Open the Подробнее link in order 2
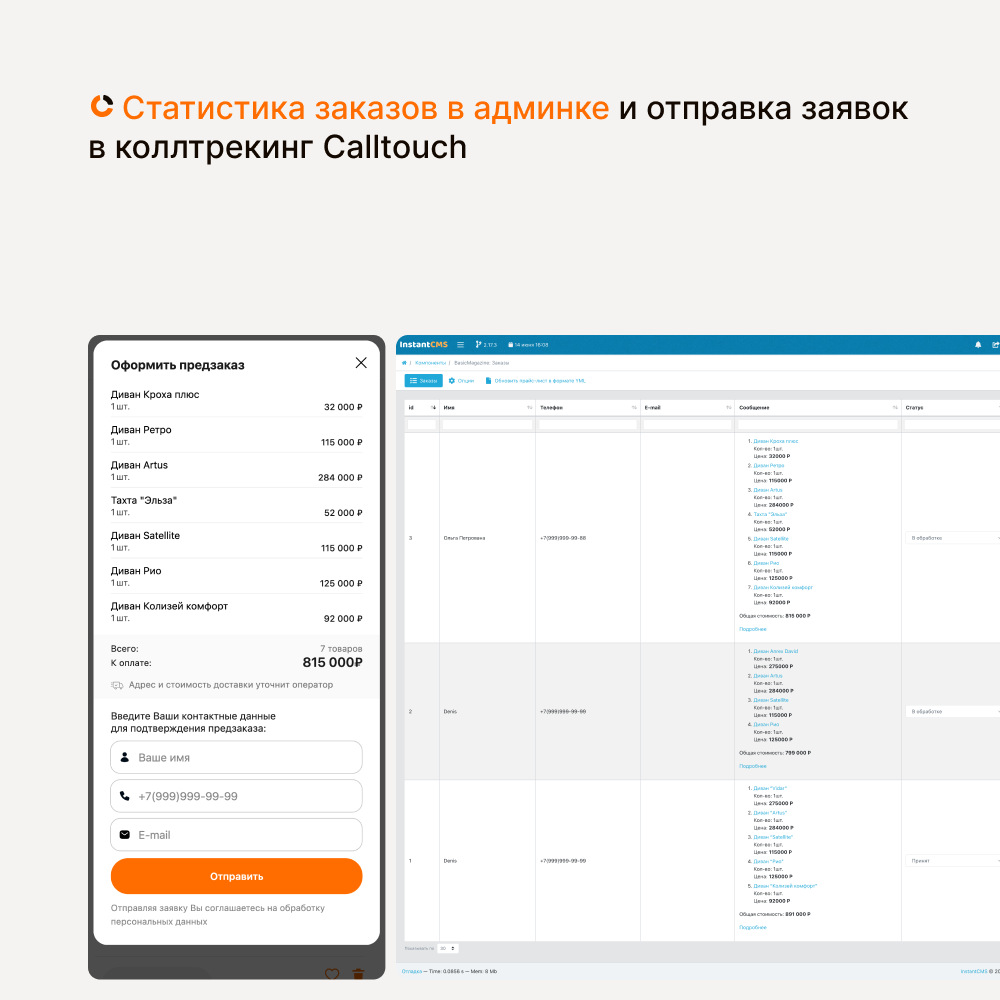1000x1000 pixels. point(753,767)
